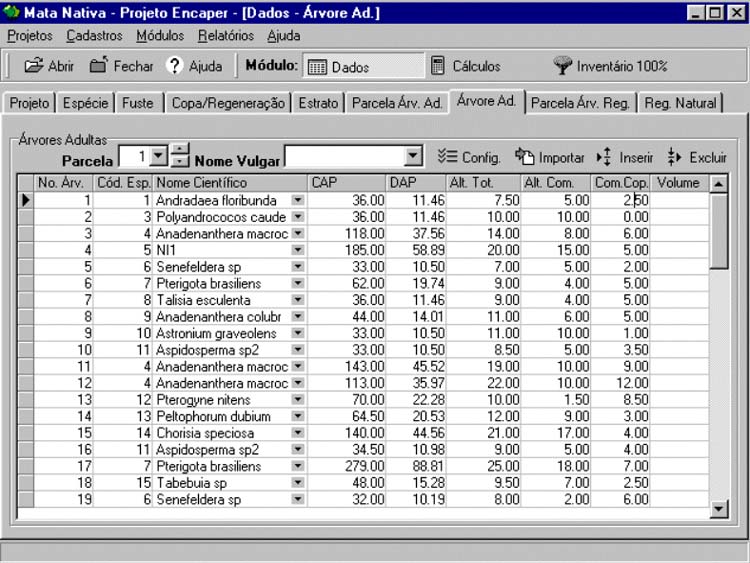The width and height of the screenshot is (750, 563).
Task: Click Inserir to add a row
Action: pyautogui.click(x=604, y=157)
